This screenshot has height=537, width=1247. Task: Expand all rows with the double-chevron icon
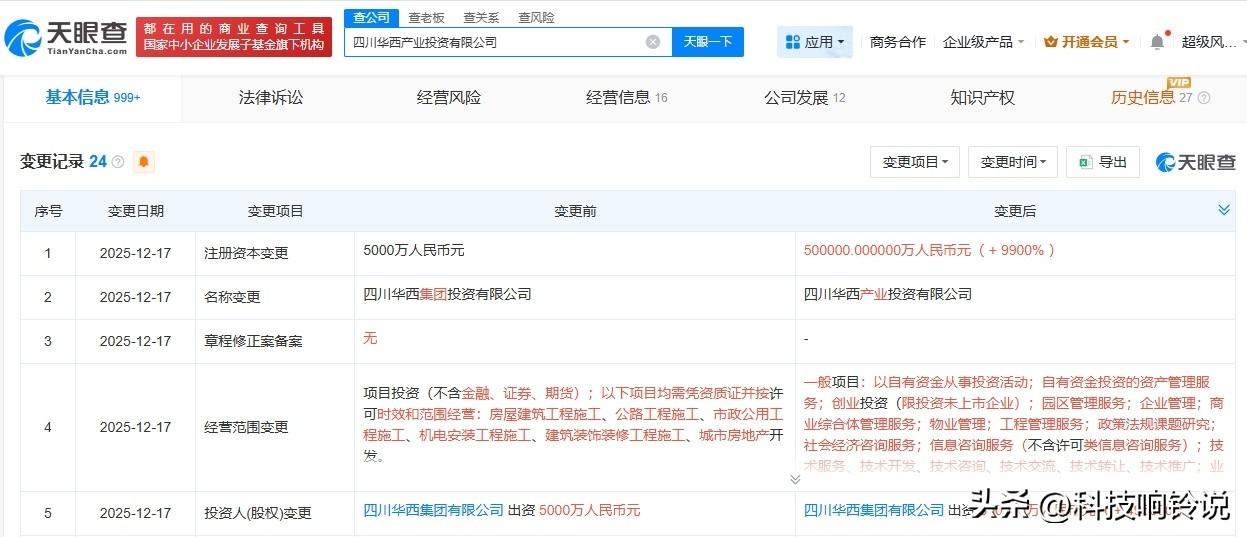point(1224,210)
